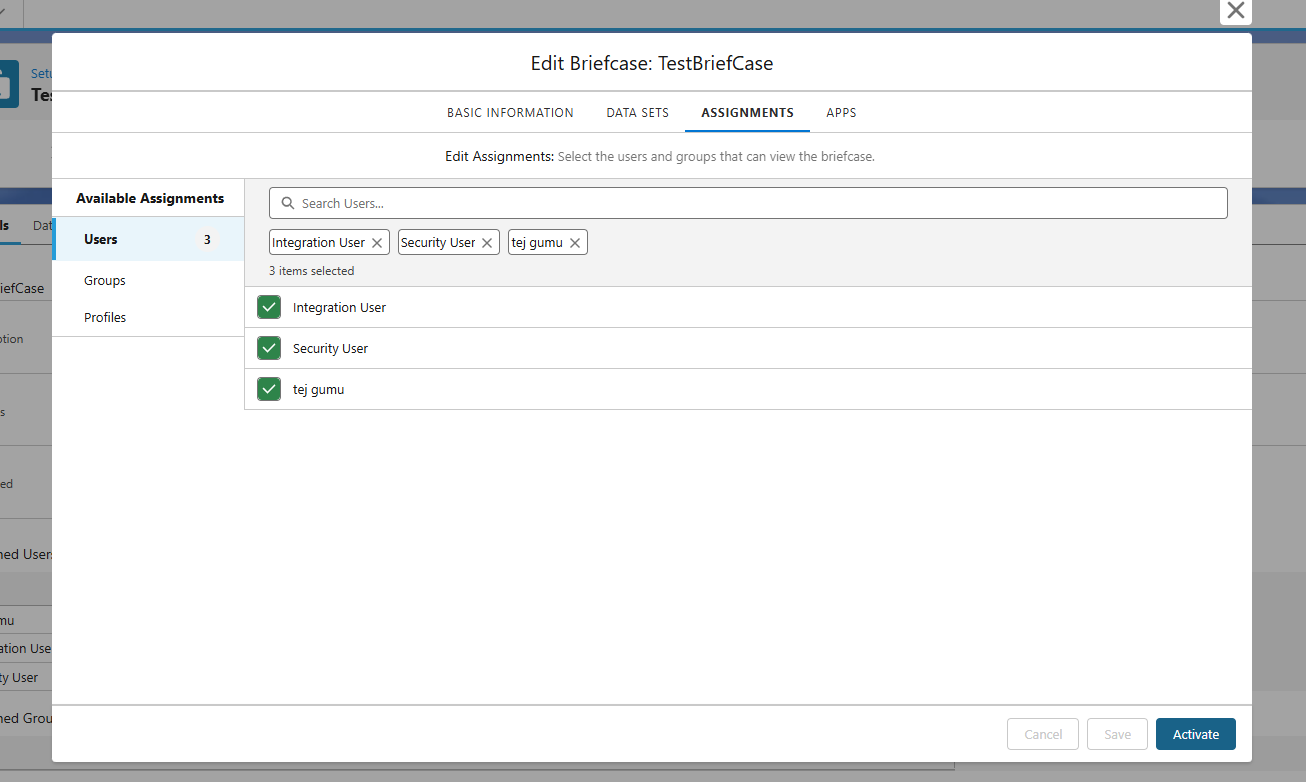The height and width of the screenshot is (782, 1306).
Task: Select the Assignments tab
Action: [747, 113]
